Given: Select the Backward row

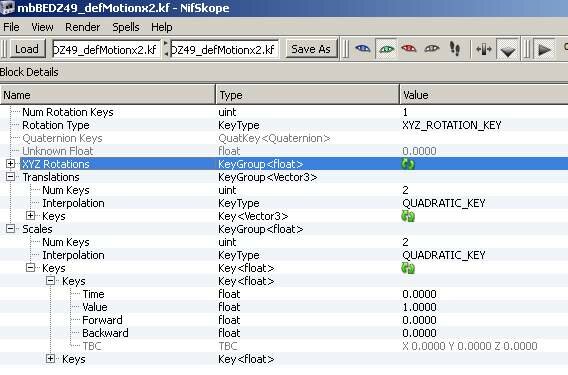Looking at the screenshot, I should click(284, 333).
